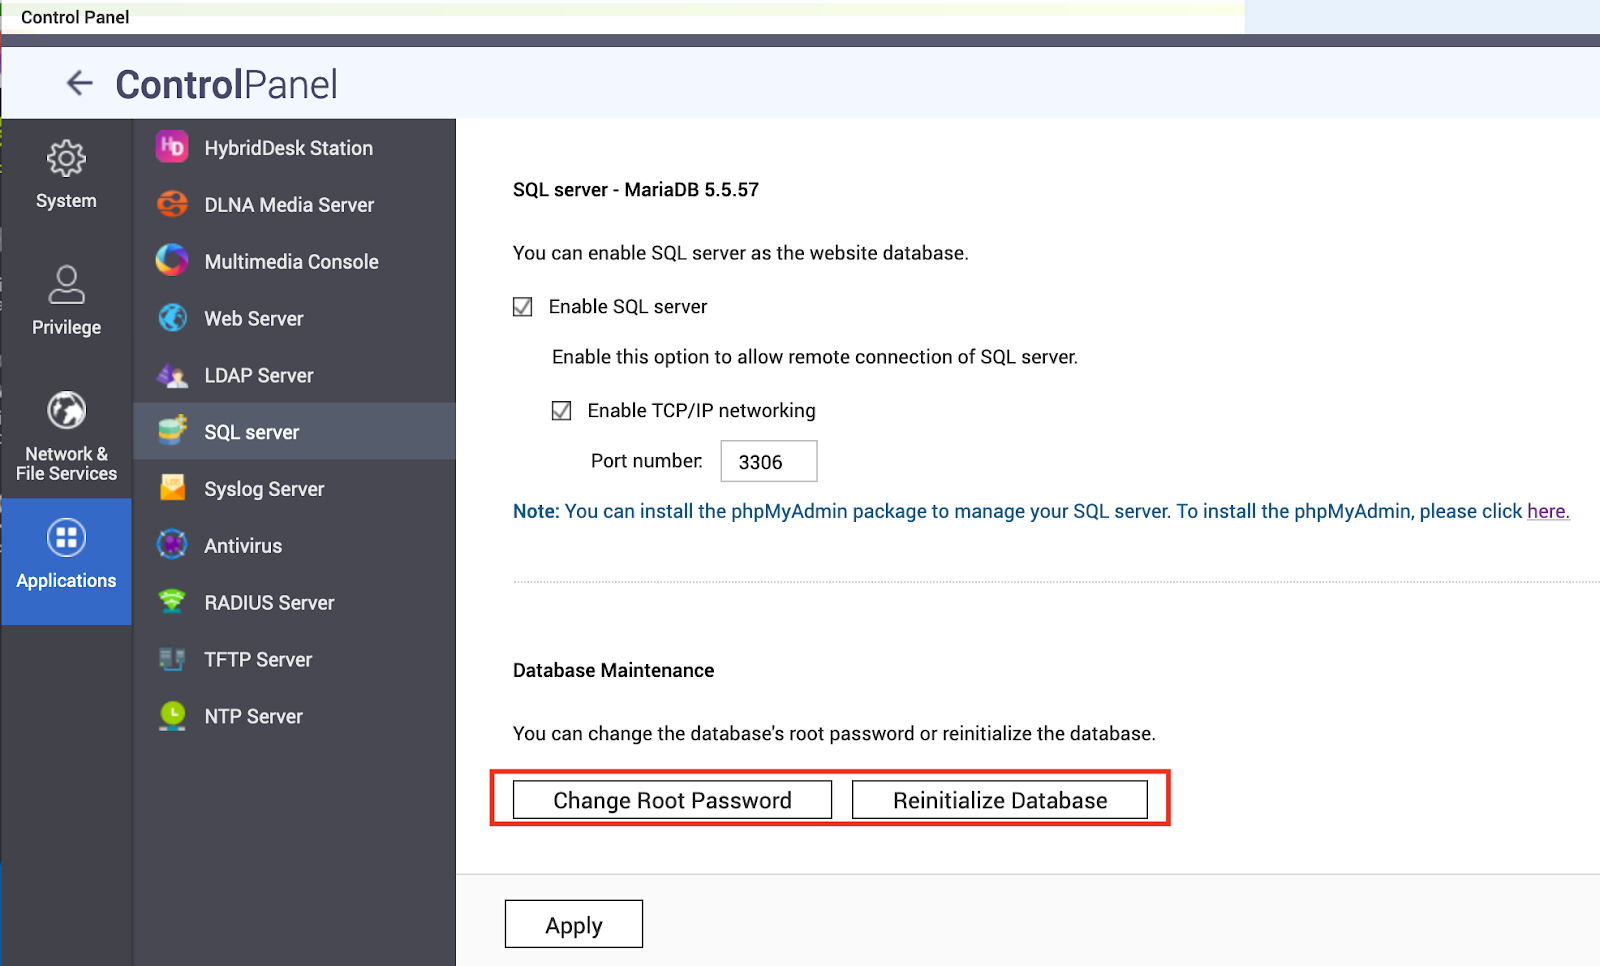Uncheck Enable TCP/IP networking

[562, 411]
